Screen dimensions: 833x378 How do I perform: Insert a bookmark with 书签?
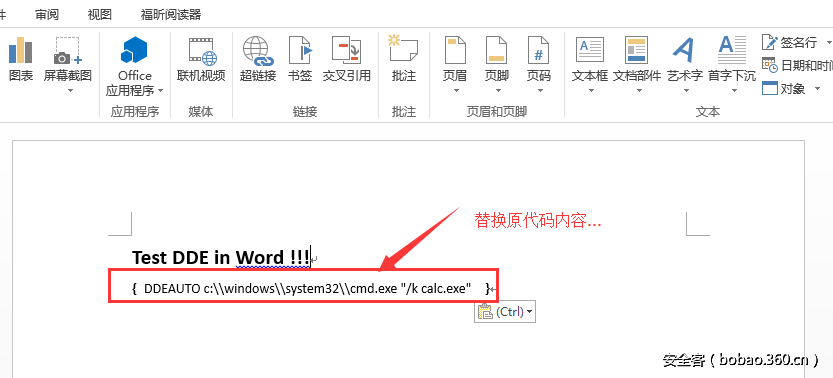[300, 50]
